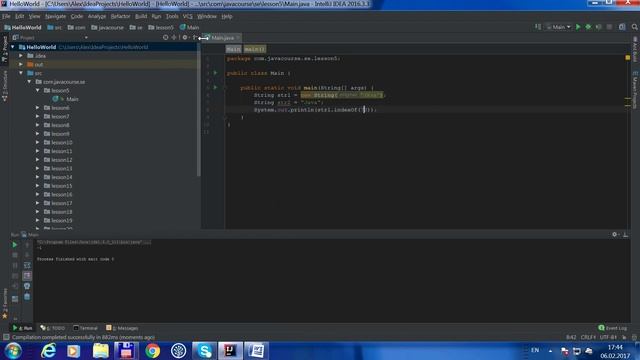Collapse the src folder
This screenshot has width=640, height=360.
[x=21, y=73]
